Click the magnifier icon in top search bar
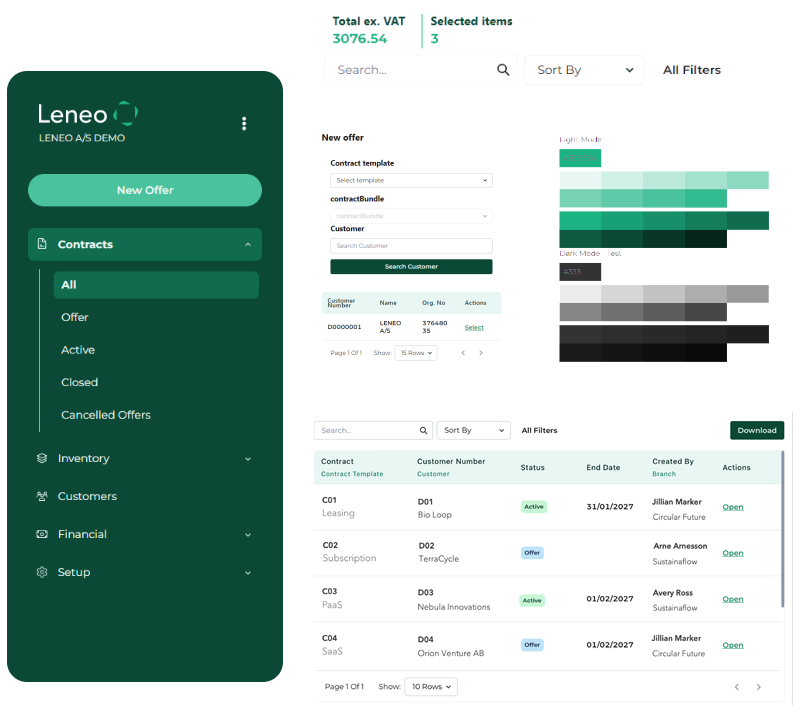The height and width of the screenshot is (714, 795). pos(503,70)
